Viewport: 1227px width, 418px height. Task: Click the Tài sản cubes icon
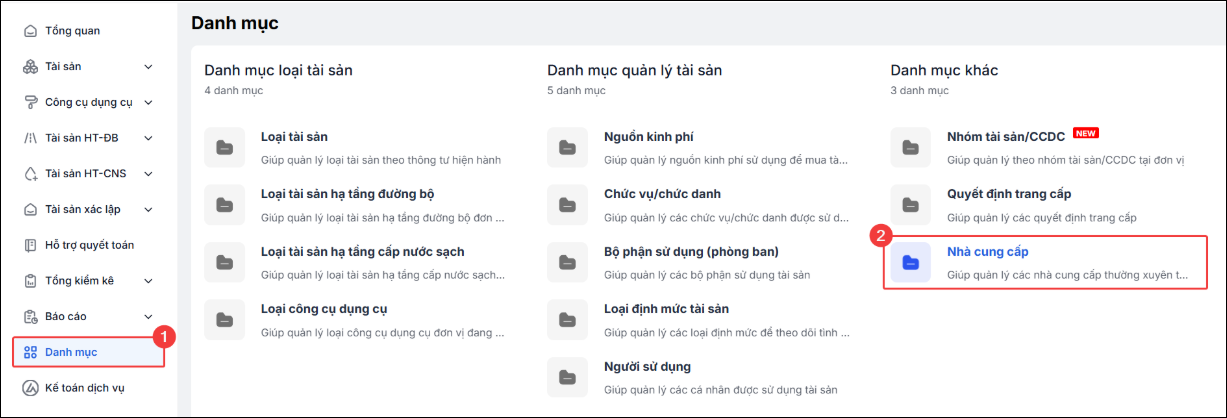[x=31, y=66]
